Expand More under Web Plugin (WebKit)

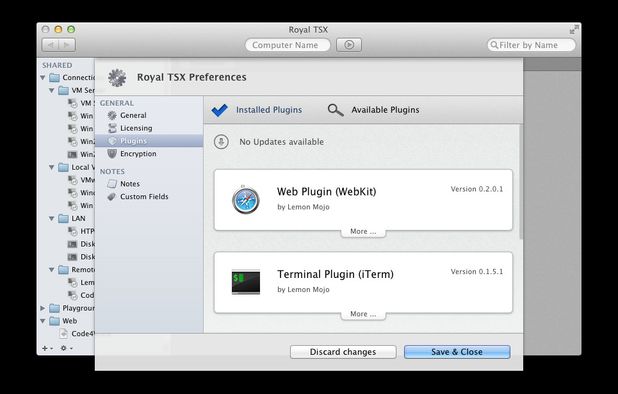tap(363, 231)
